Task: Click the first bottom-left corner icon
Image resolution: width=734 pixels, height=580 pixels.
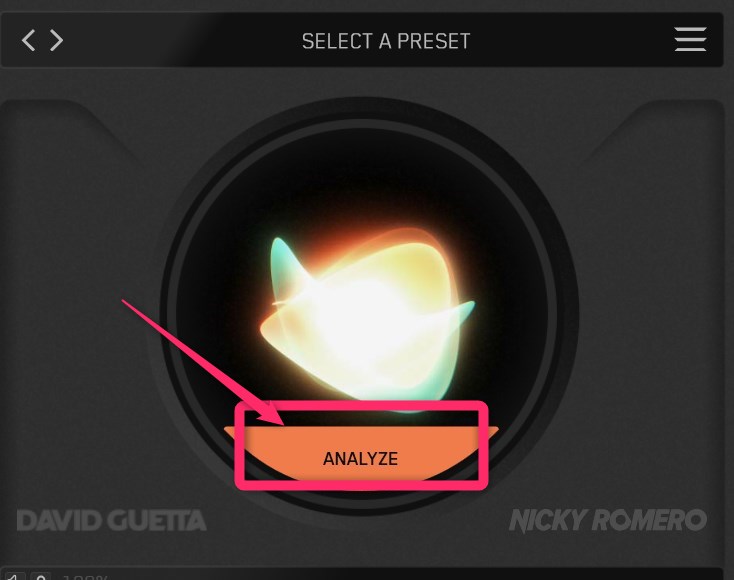Action: [x=14, y=576]
